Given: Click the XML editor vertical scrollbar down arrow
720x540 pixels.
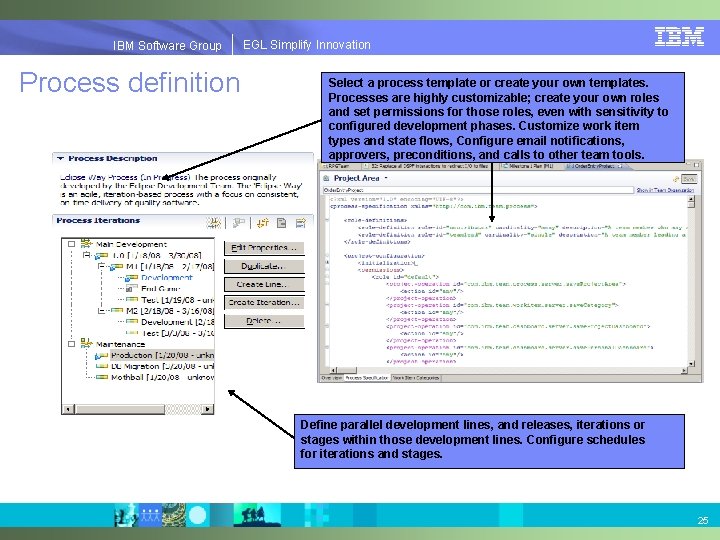Looking at the screenshot, I should pyautogui.click(x=691, y=364).
